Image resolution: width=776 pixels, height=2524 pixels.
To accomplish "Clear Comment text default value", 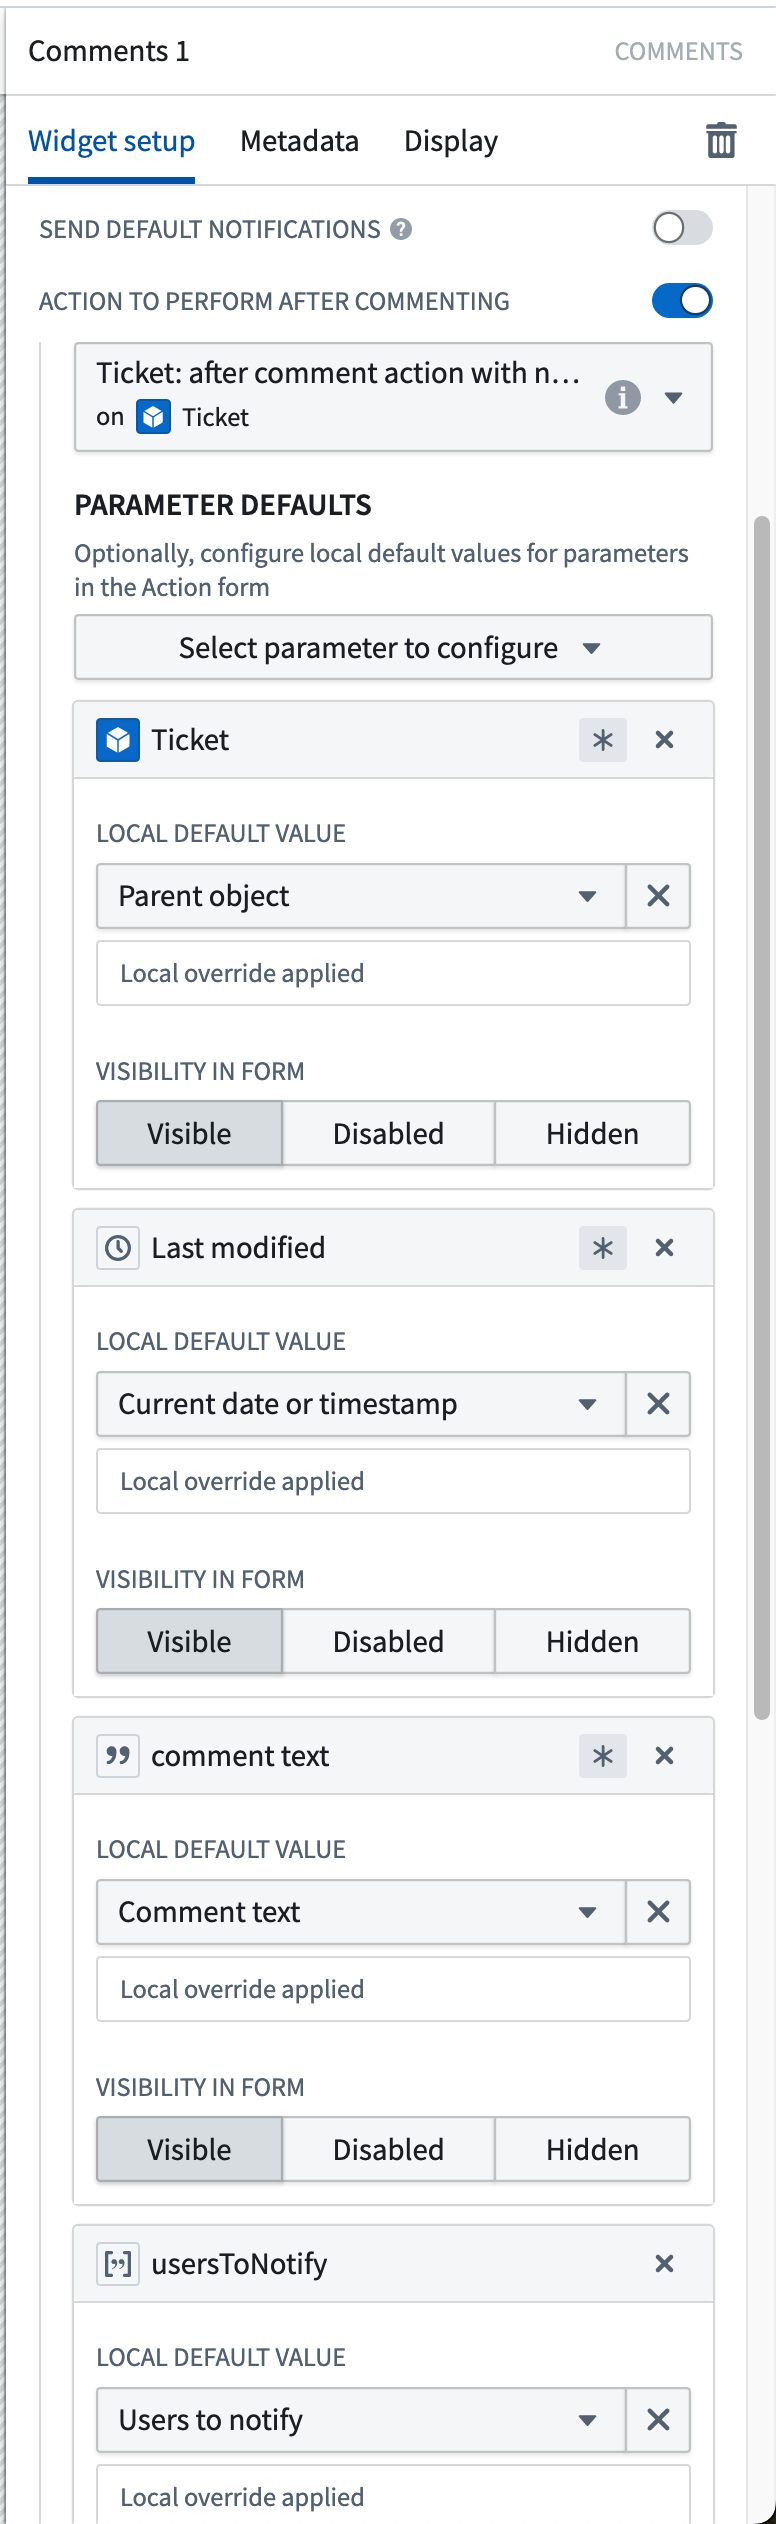I will pos(658,1912).
